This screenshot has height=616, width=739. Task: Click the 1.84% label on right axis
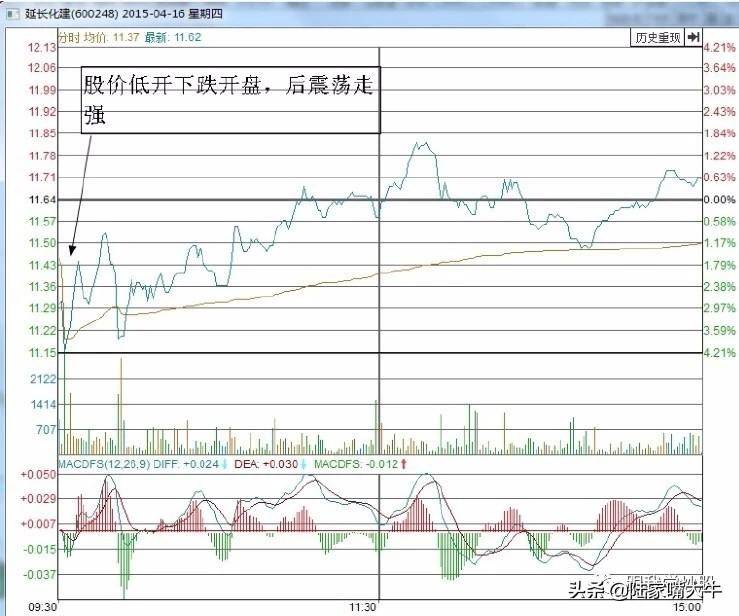click(719, 133)
